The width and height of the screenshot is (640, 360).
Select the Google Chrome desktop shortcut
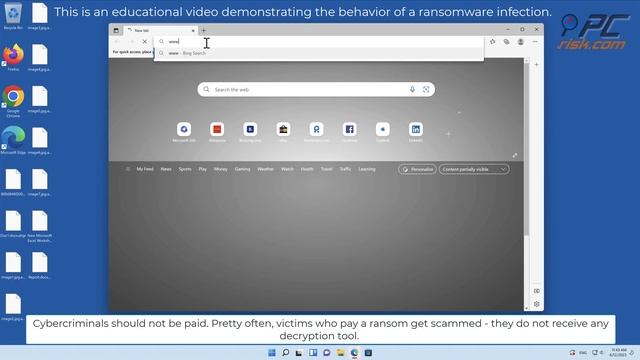(x=13, y=101)
